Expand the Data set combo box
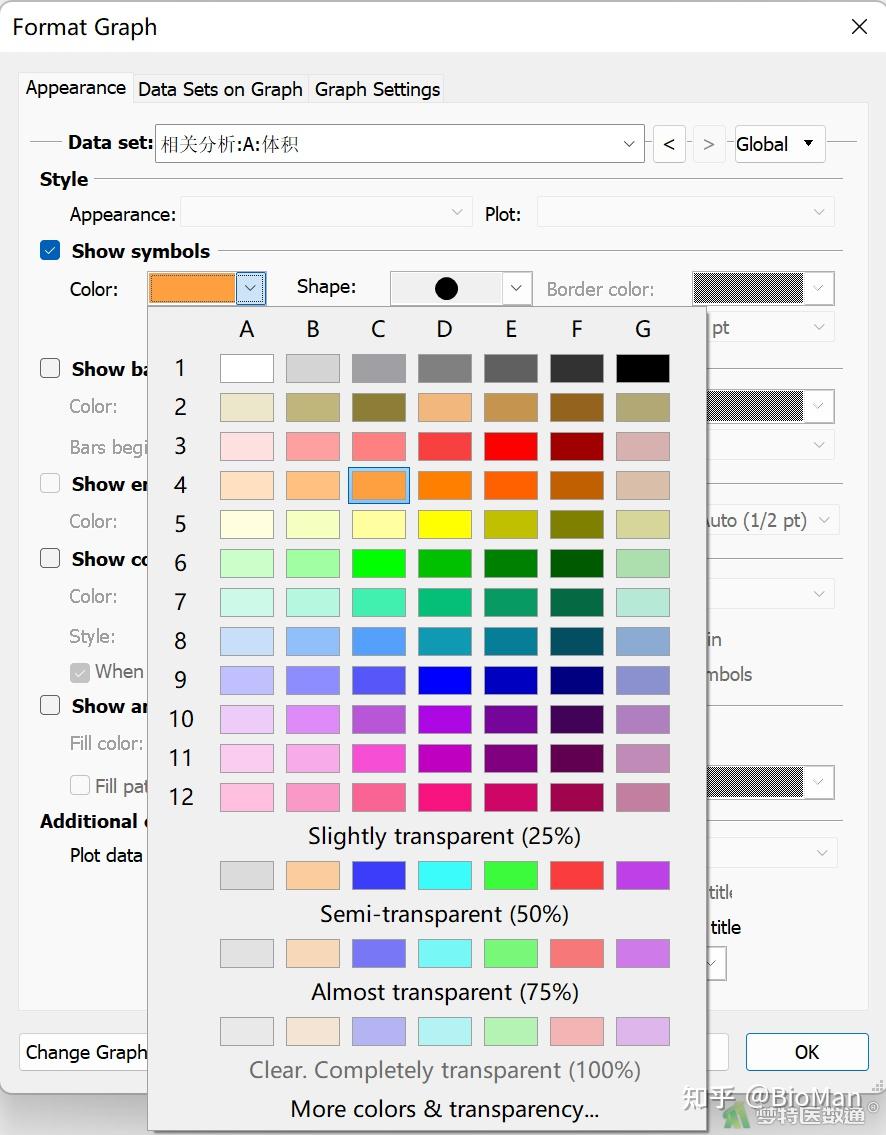The width and height of the screenshot is (886, 1135). [x=629, y=144]
